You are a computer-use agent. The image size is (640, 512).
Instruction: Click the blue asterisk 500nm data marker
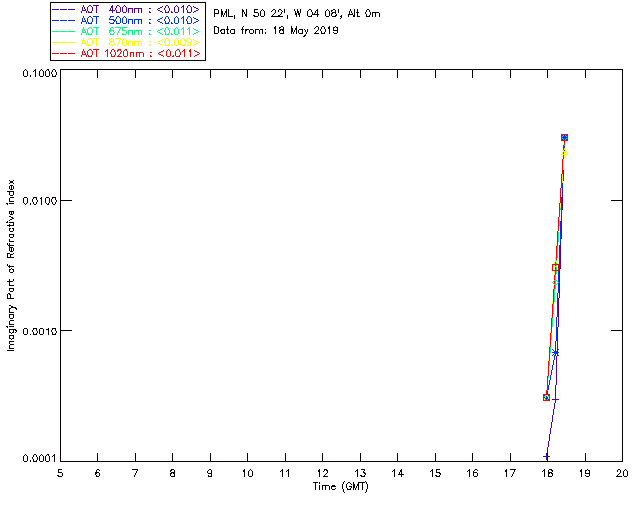pyautogui.click(x=556, y=353)
